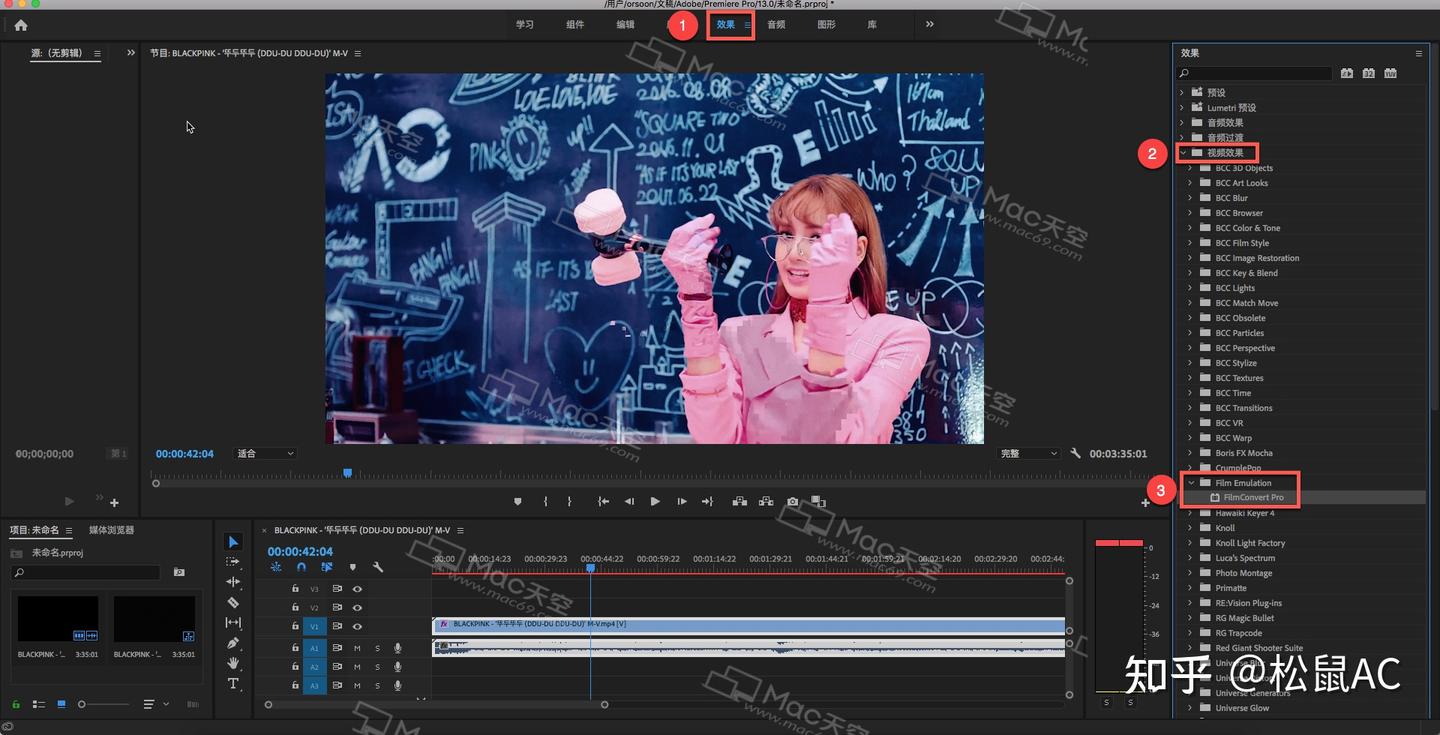Click the Extract button
This screenshot has width=1440, height=735.
(x=766, y=501)
